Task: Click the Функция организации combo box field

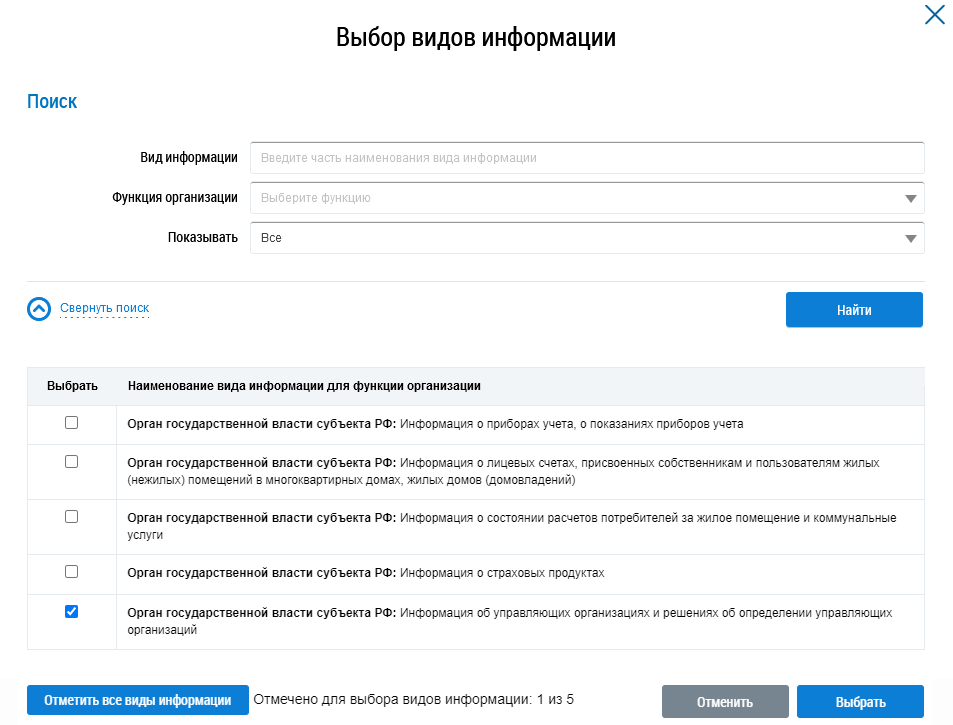Action: [575, 198]
